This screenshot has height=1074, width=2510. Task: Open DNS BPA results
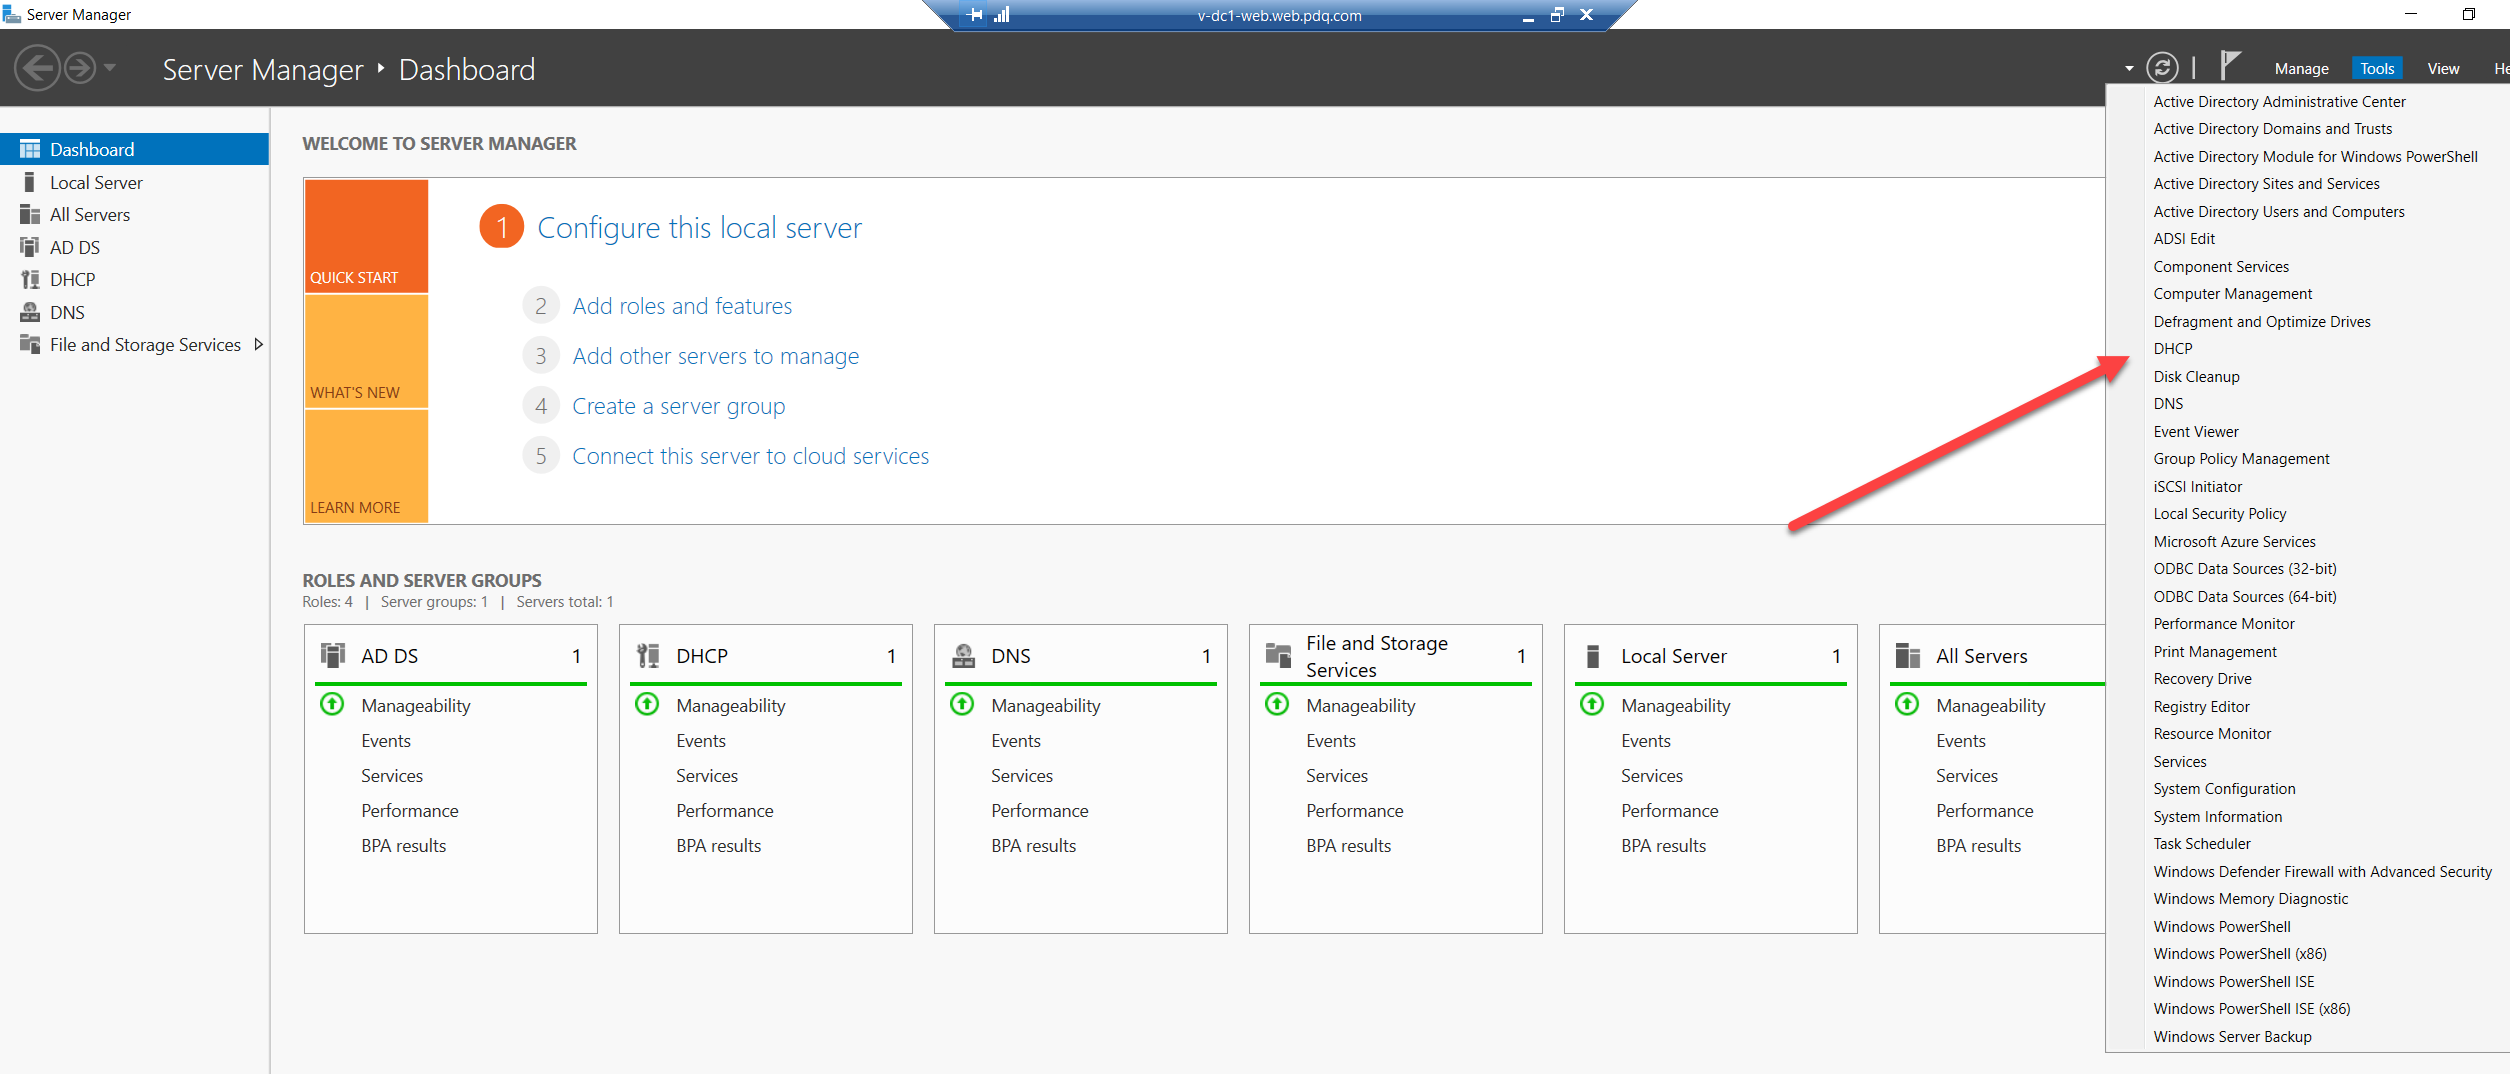(x=1034, y=846)
